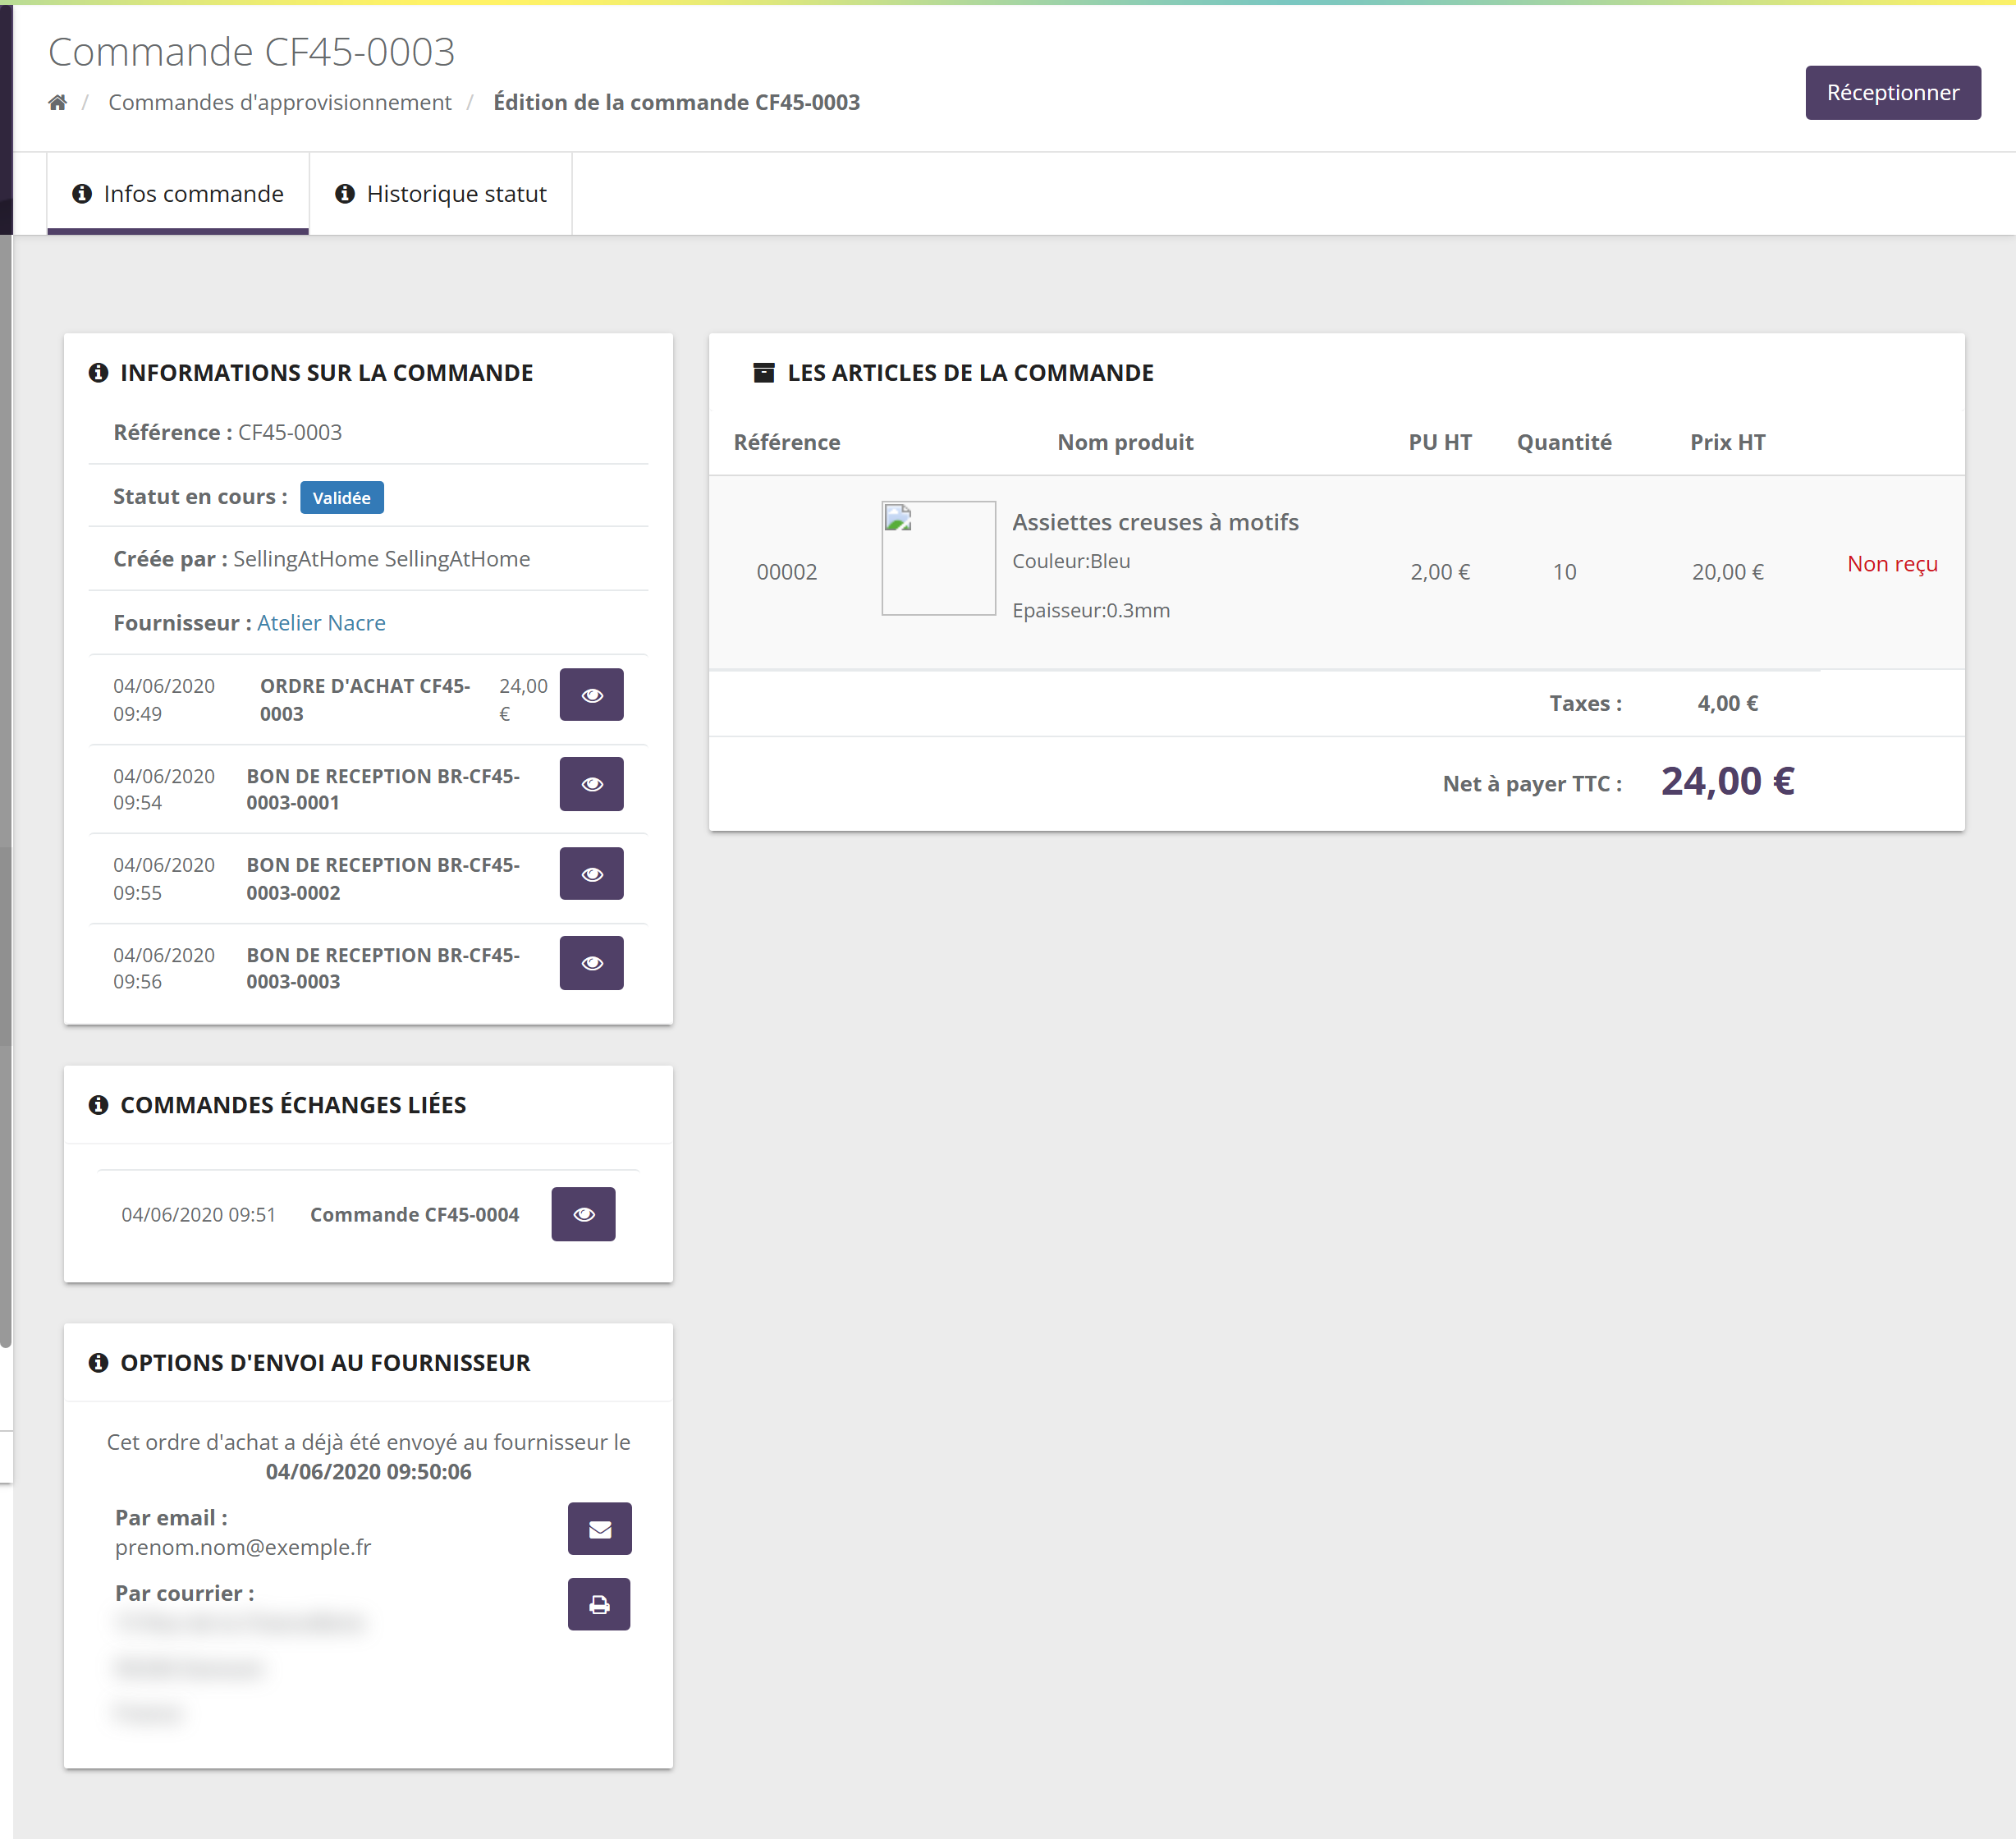Click creator SellingAtHome SellingAtHome text
This screenshot has height=1839, width=2016.
(381, 559)
